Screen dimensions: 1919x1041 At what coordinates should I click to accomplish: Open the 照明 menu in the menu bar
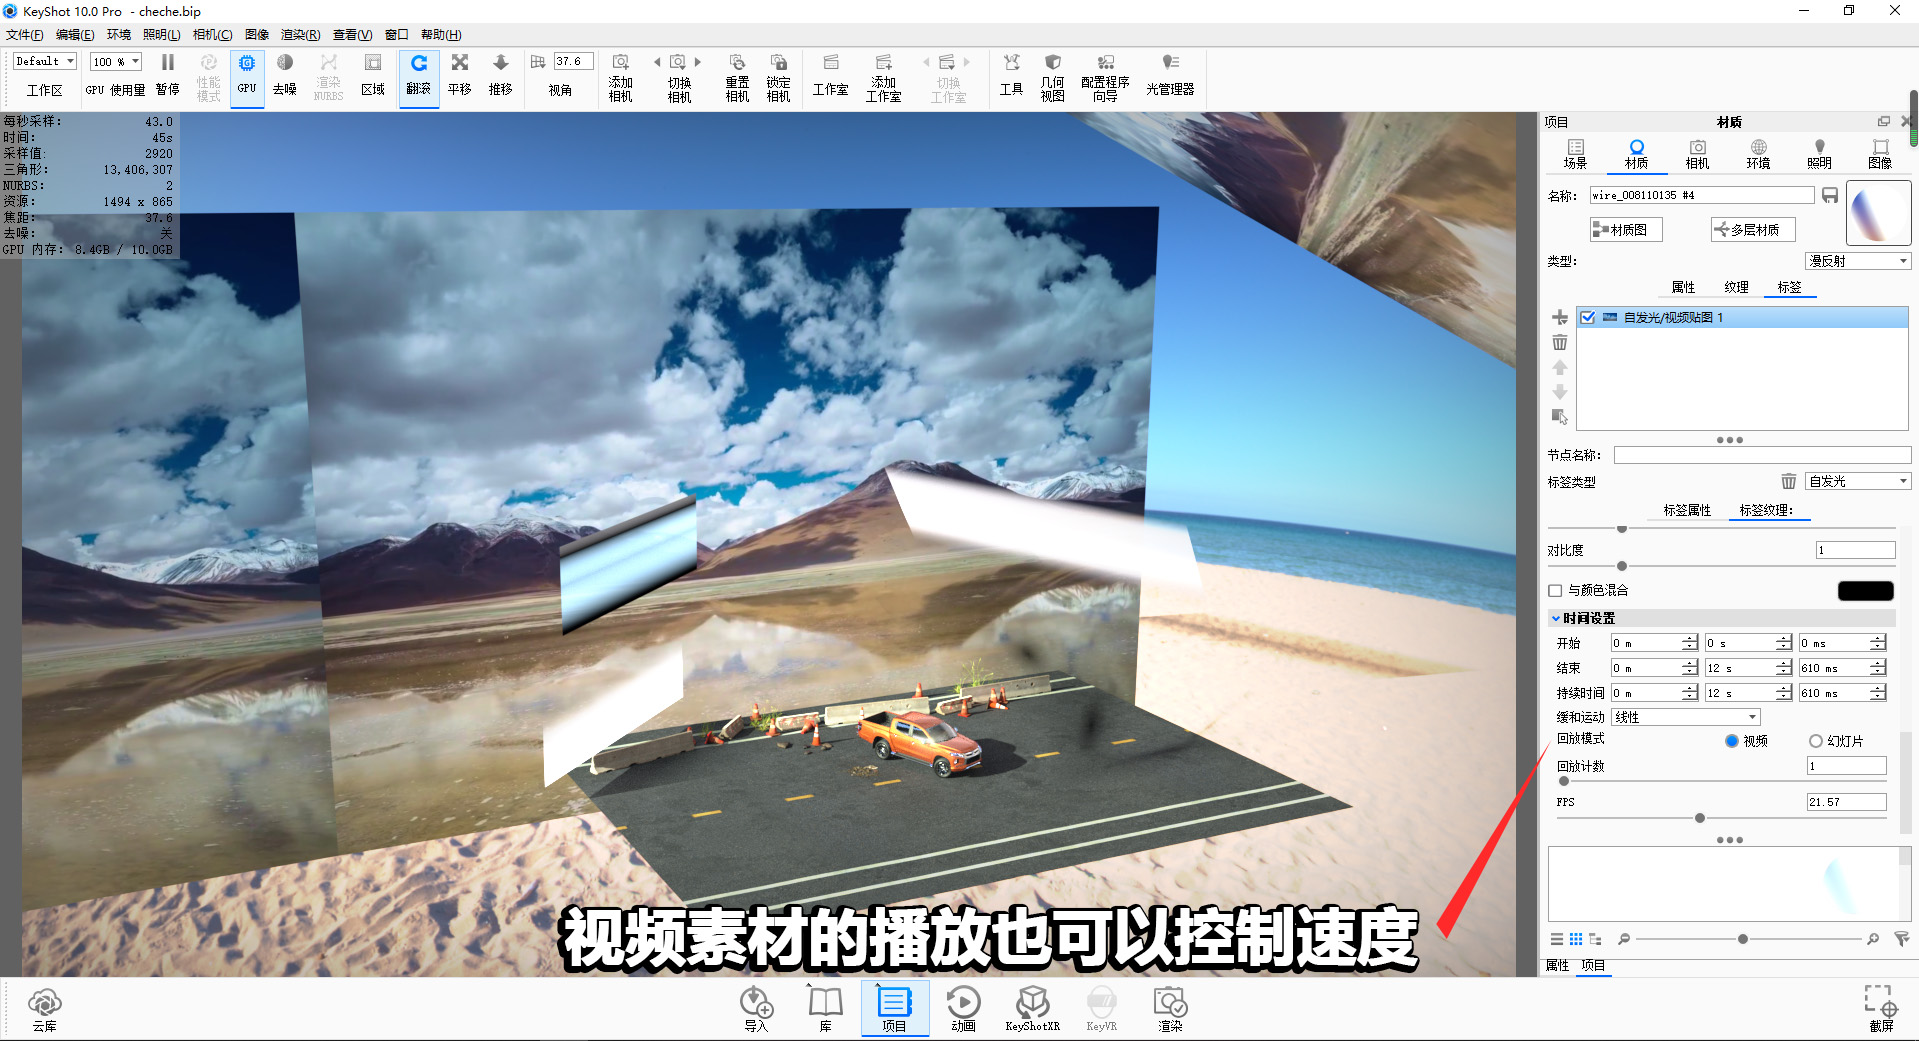pos(162,34)
